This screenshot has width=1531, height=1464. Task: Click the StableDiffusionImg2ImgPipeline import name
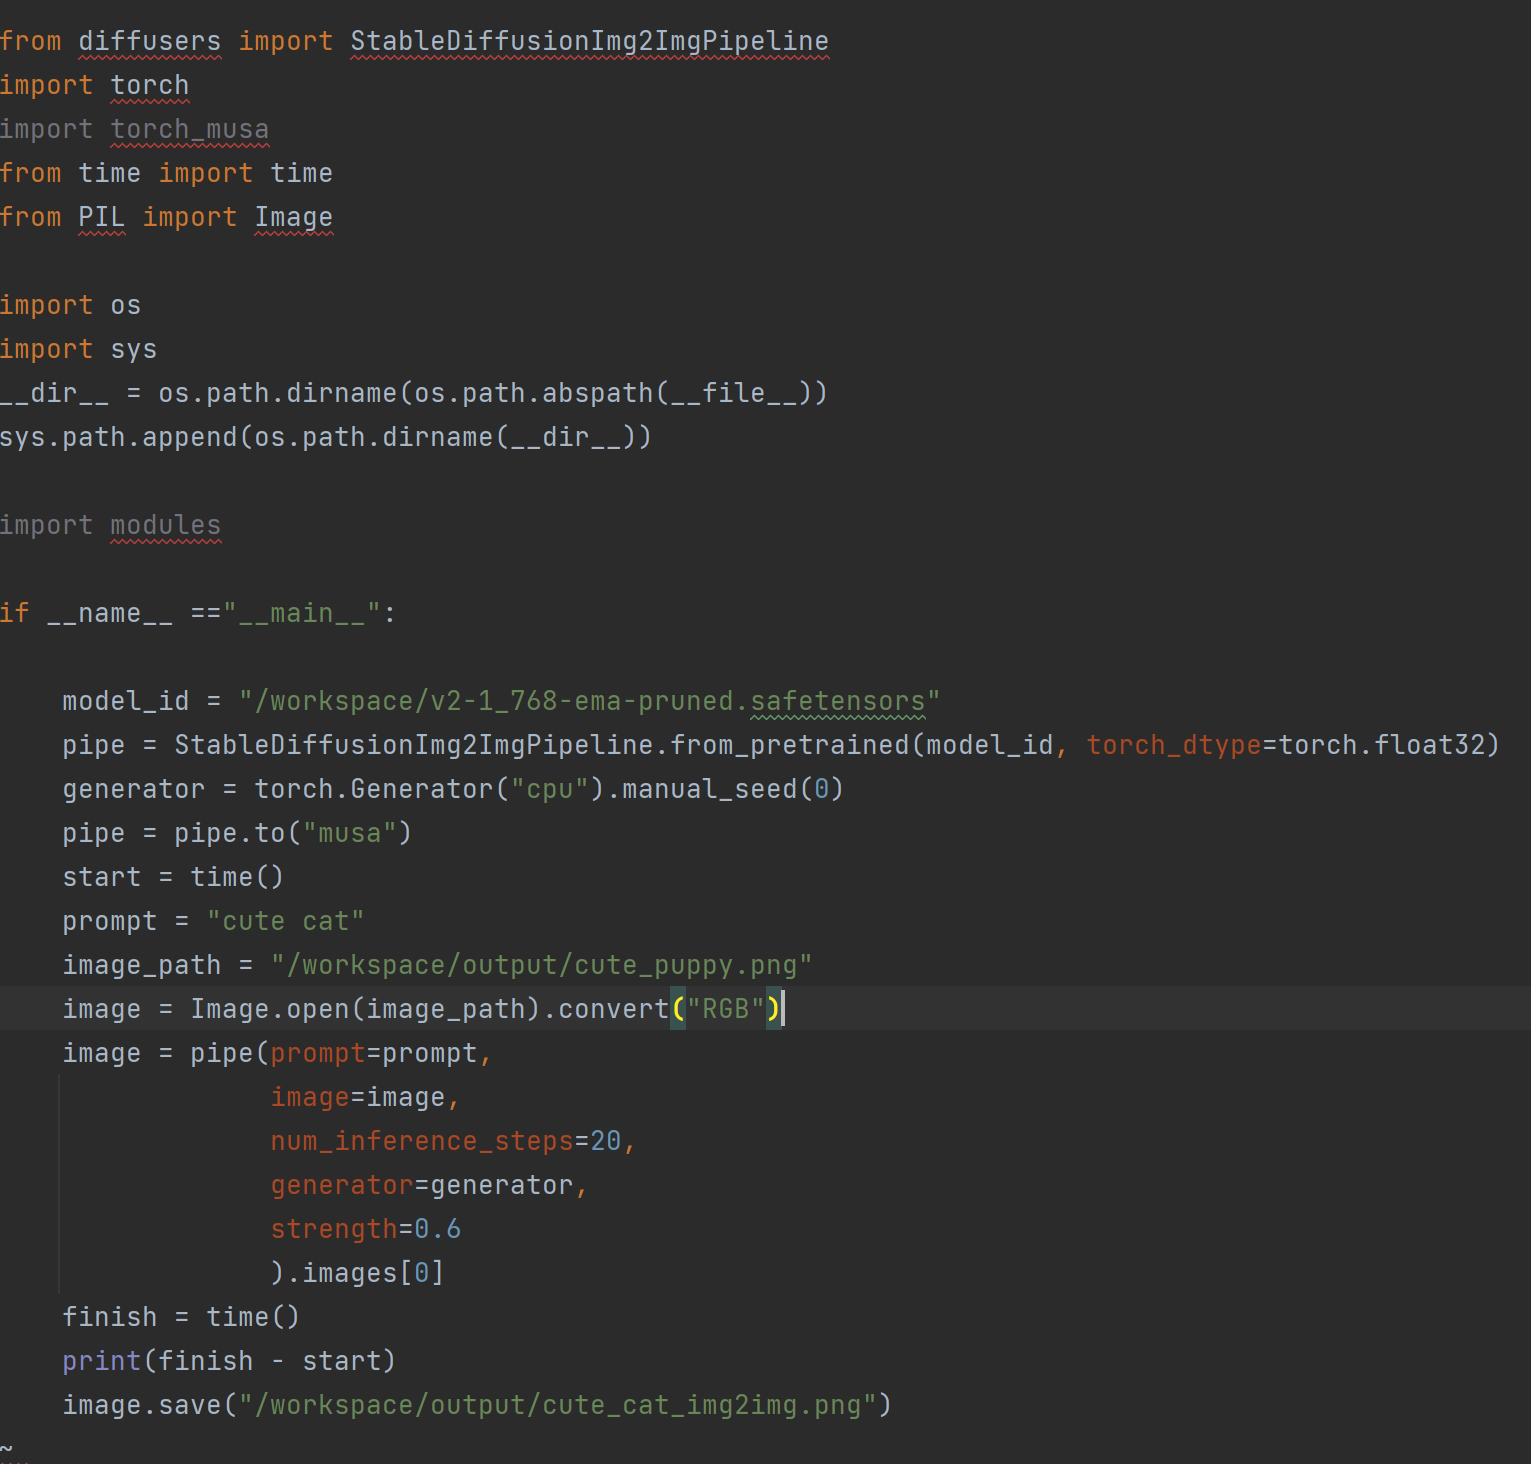pos(588,40)
